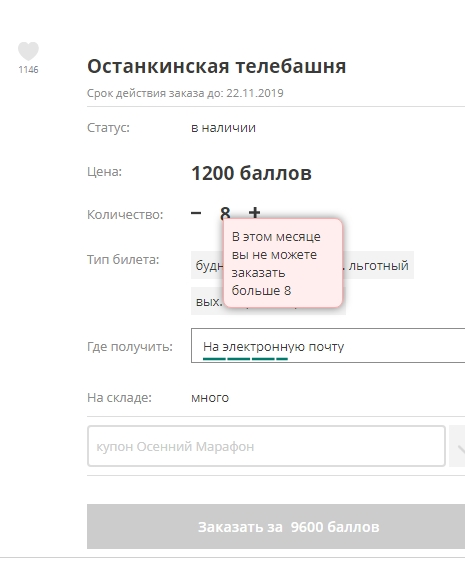The height and width of the screenshot is (566, 465).
Task: Click the monthly limit warning tooltip
Action: point(283,263)
